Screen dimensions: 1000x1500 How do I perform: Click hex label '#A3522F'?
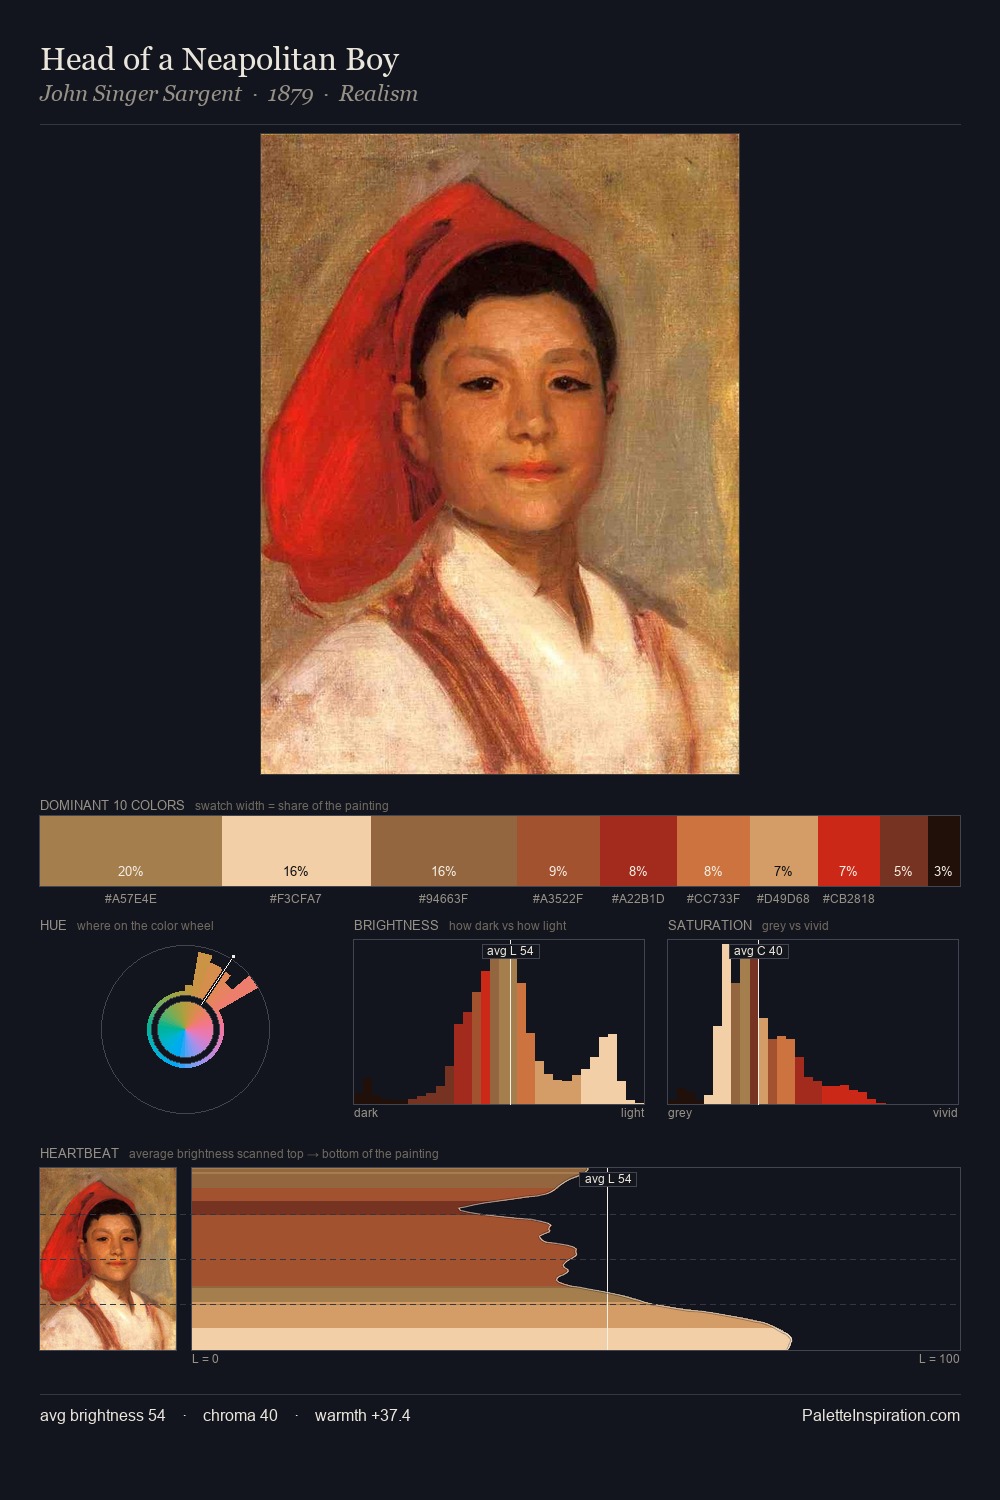pyautogui.click(x=558, y=898)
